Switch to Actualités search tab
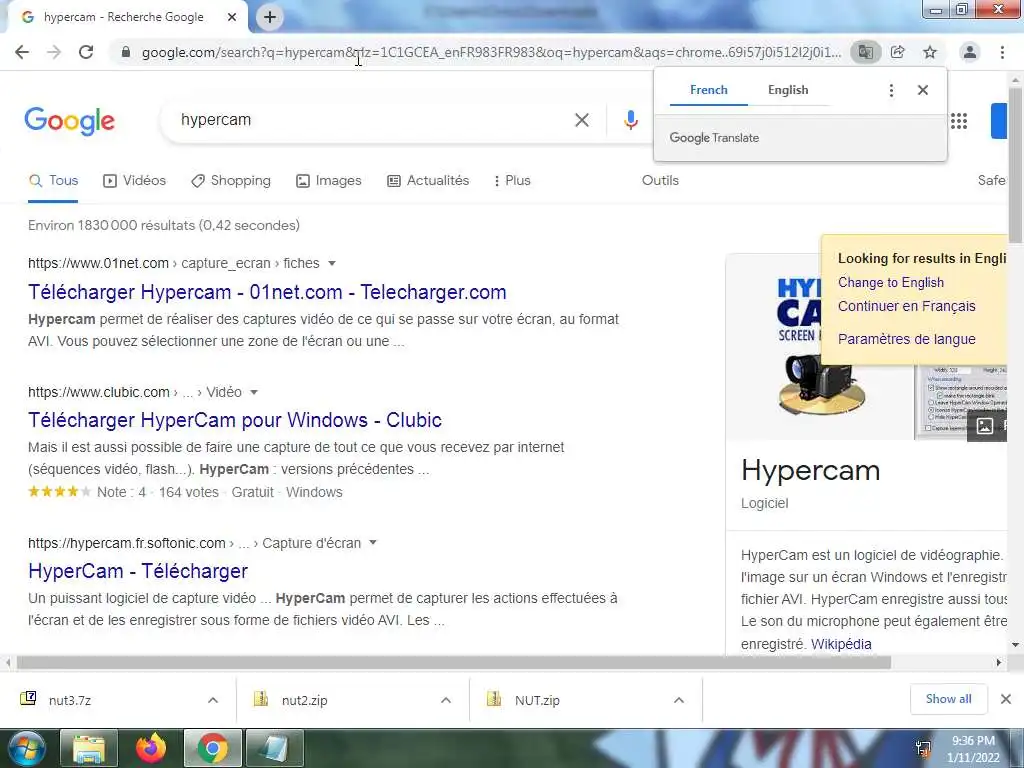This screenshot has width=1024, height=768. point(428,181)
